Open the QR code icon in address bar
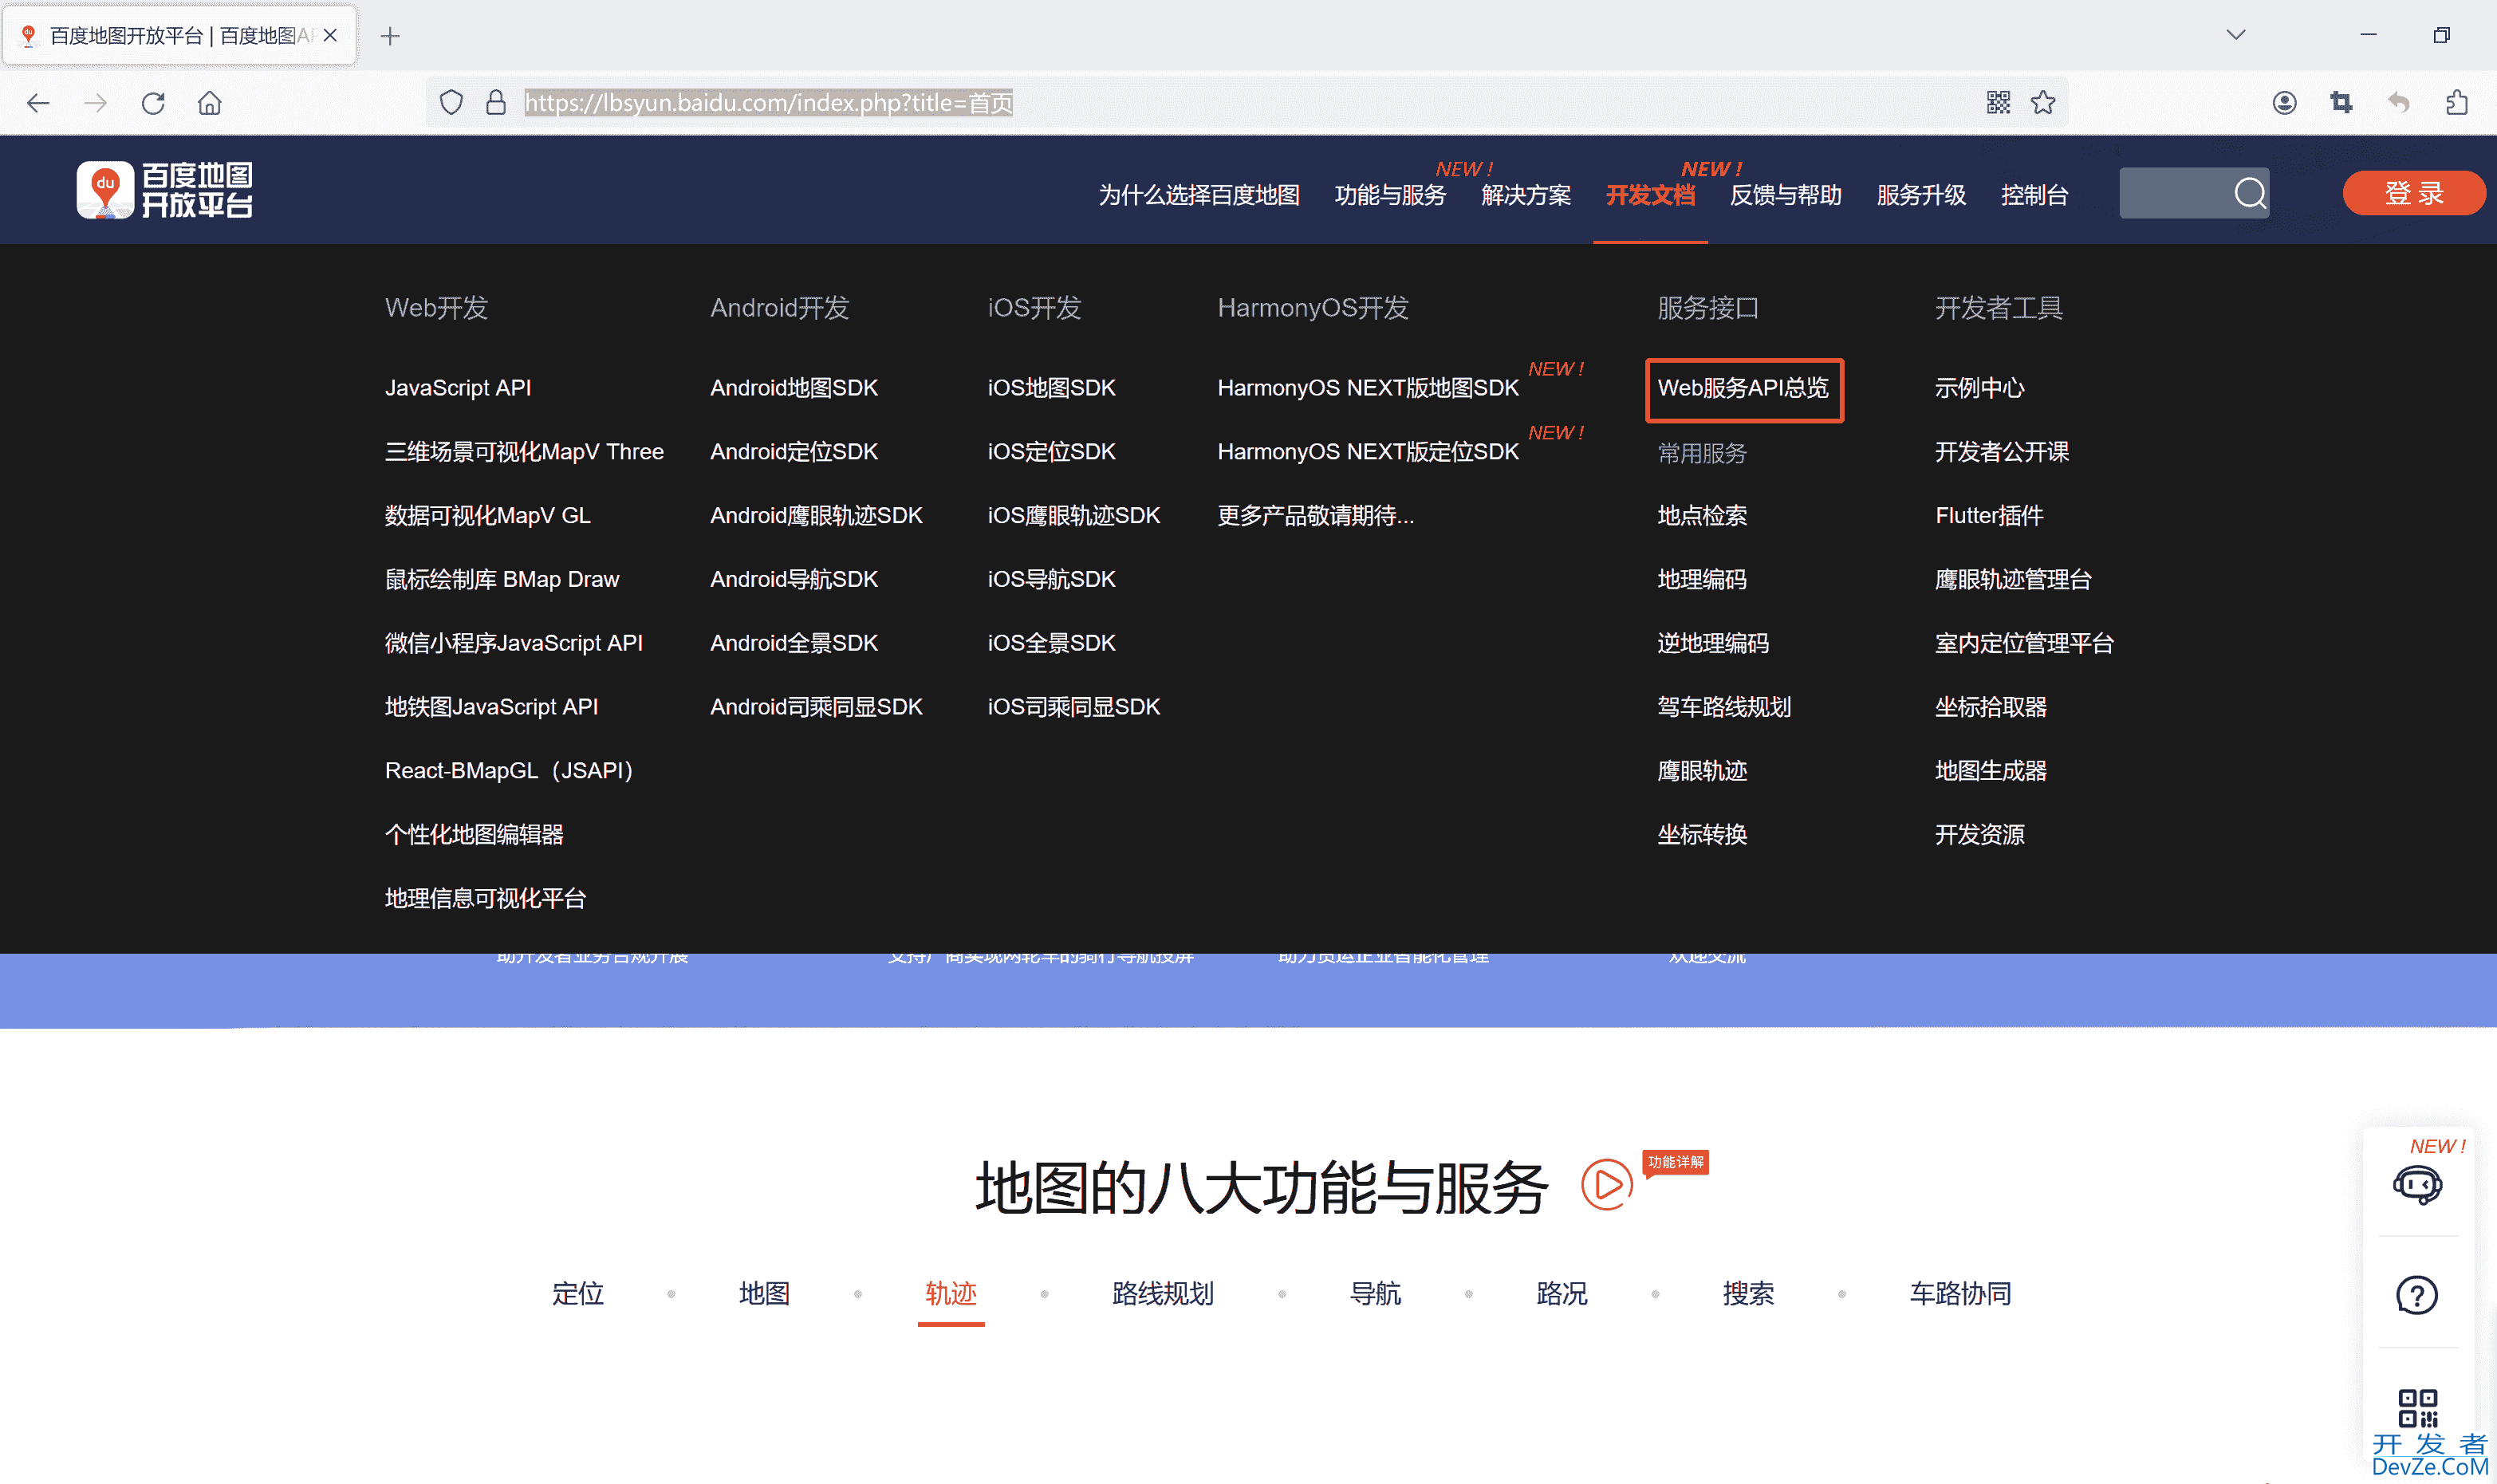Viewport: 2497px width, 1484px height. [1998, 103]
